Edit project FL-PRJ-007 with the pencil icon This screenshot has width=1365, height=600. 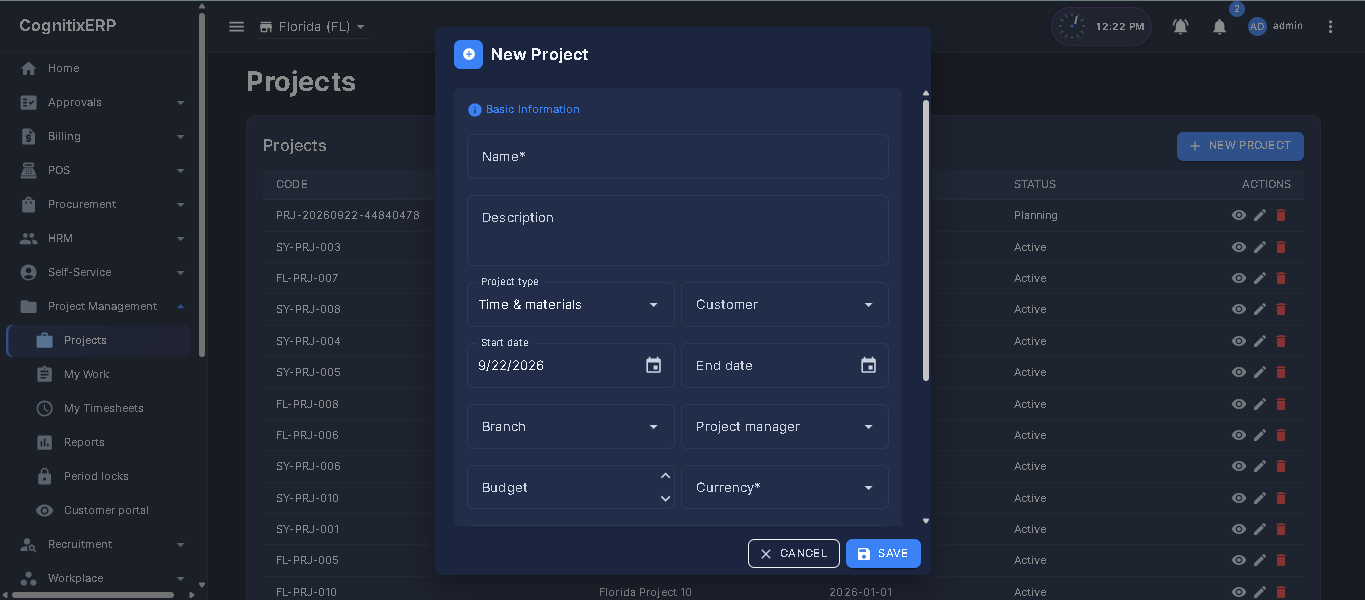(1260, 278)
